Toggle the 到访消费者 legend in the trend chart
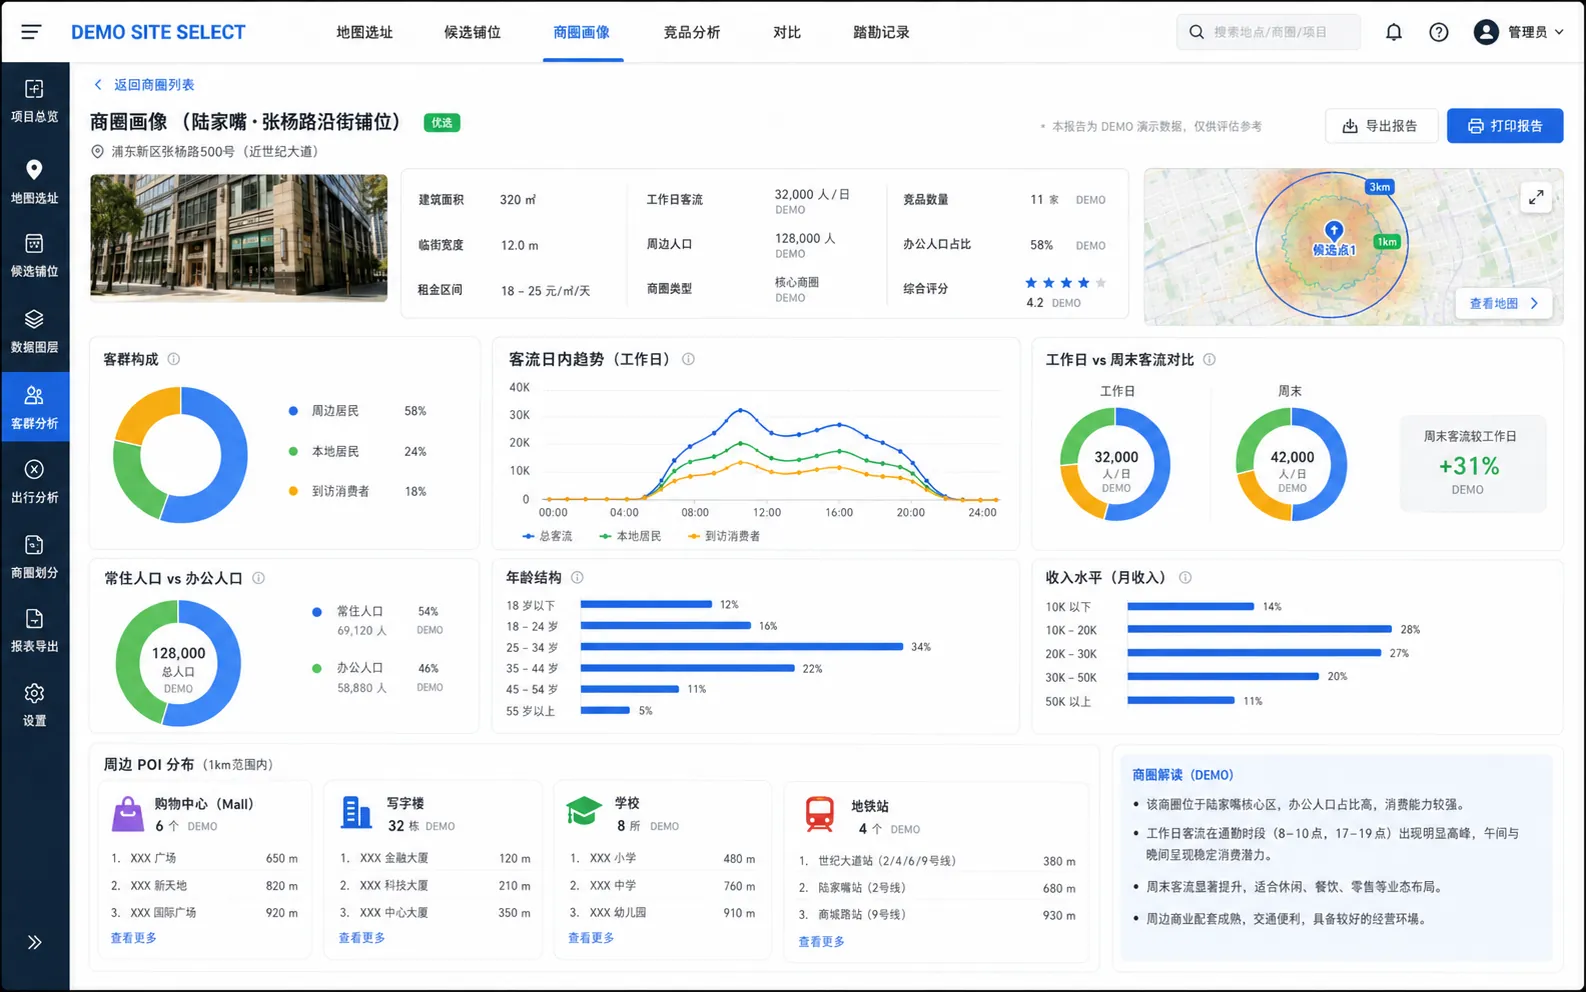 pos(724,536)
